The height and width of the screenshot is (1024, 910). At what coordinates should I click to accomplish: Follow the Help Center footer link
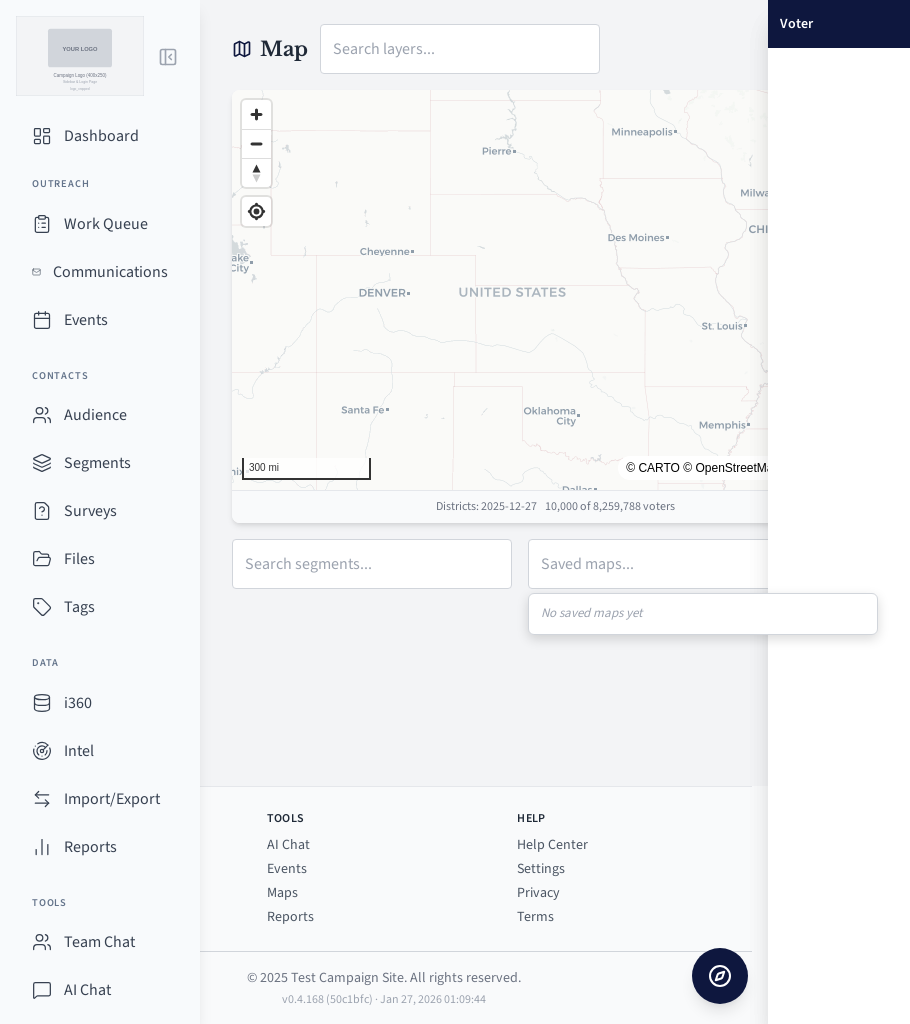[x=552, y=844]
